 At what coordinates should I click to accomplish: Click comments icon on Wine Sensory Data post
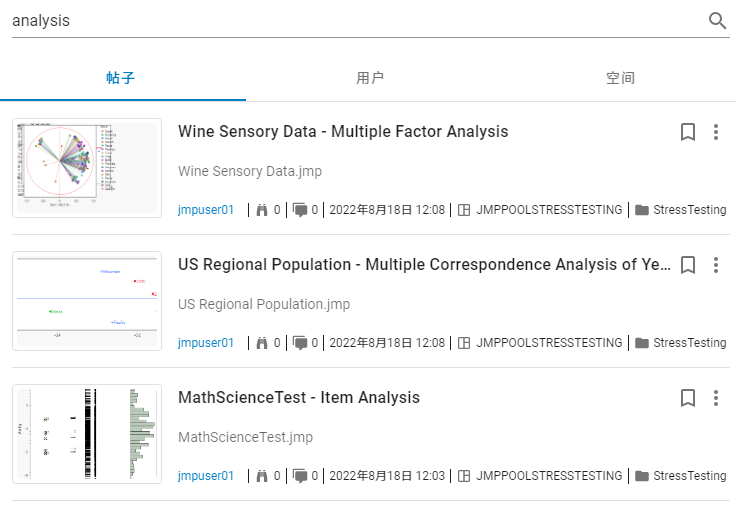300,210
